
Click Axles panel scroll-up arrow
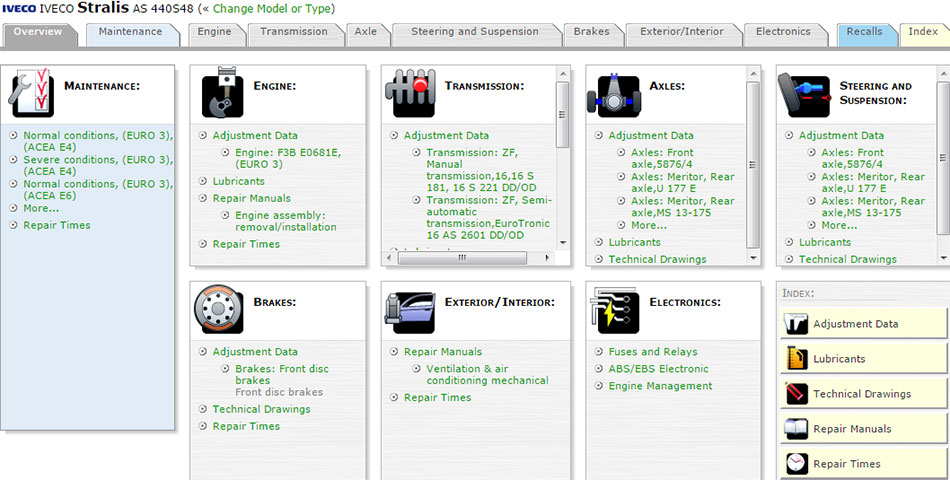point(752,74)
